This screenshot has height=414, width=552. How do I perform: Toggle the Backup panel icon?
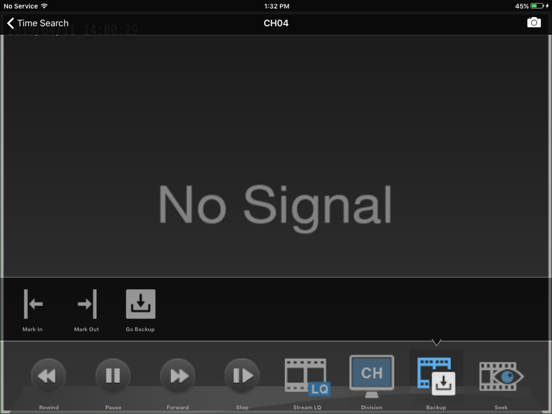[x=436, y=376]
